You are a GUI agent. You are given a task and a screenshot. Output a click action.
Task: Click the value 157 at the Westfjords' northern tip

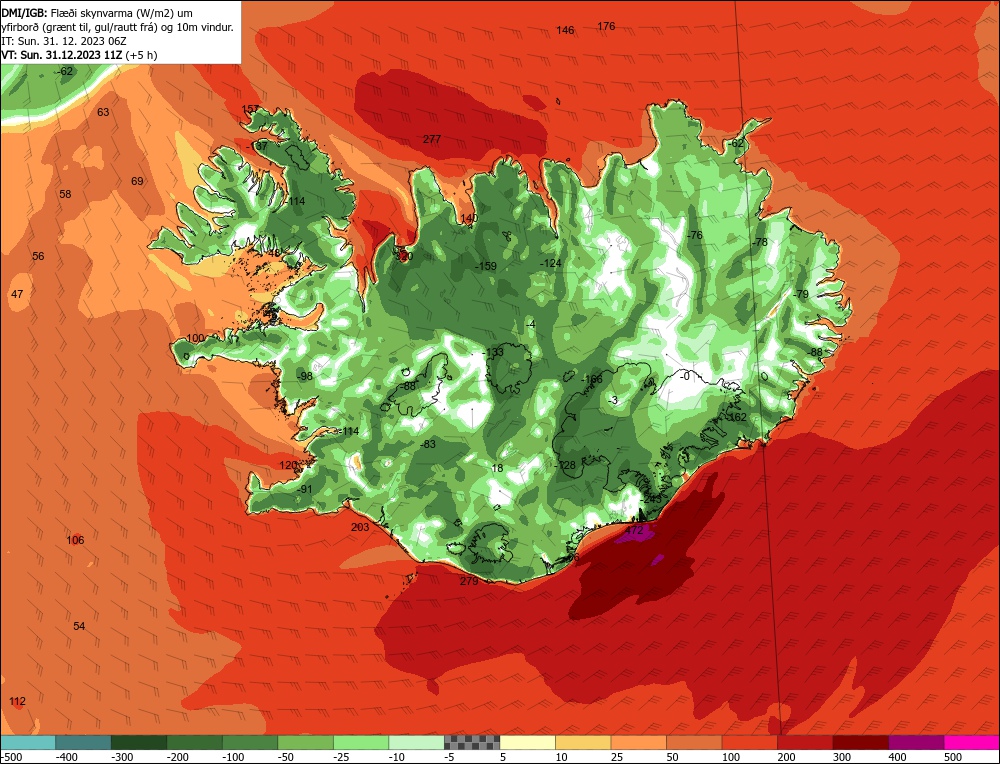click(251, 108)
